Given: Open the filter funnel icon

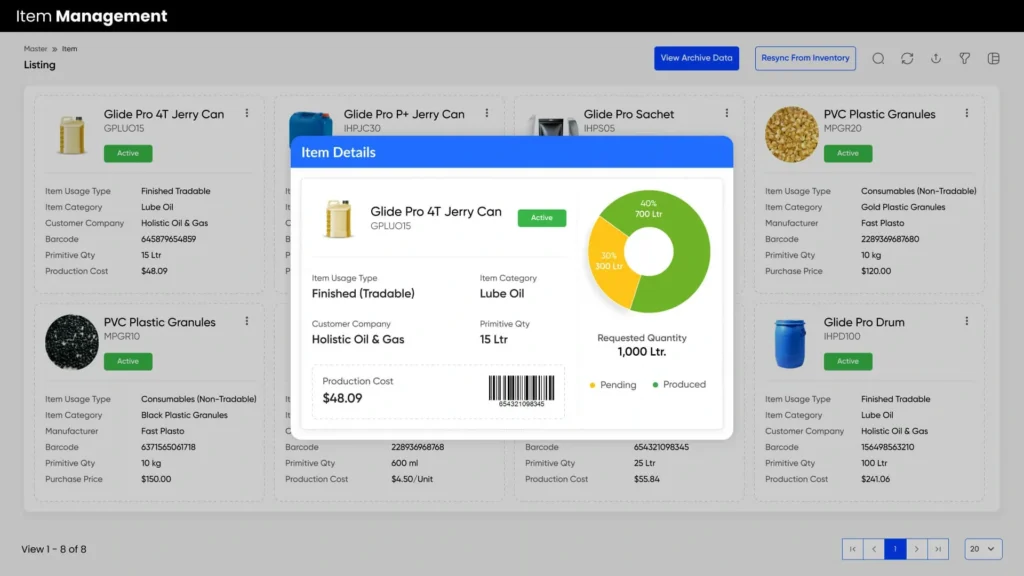Looking at the screenshot, I should point(965,58).
